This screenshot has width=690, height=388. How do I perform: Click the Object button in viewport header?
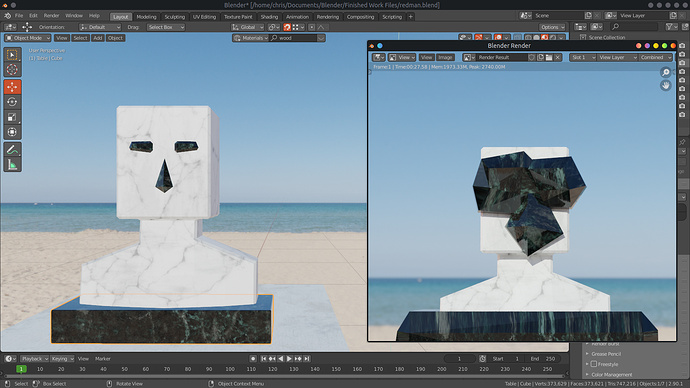click(115, 38)
